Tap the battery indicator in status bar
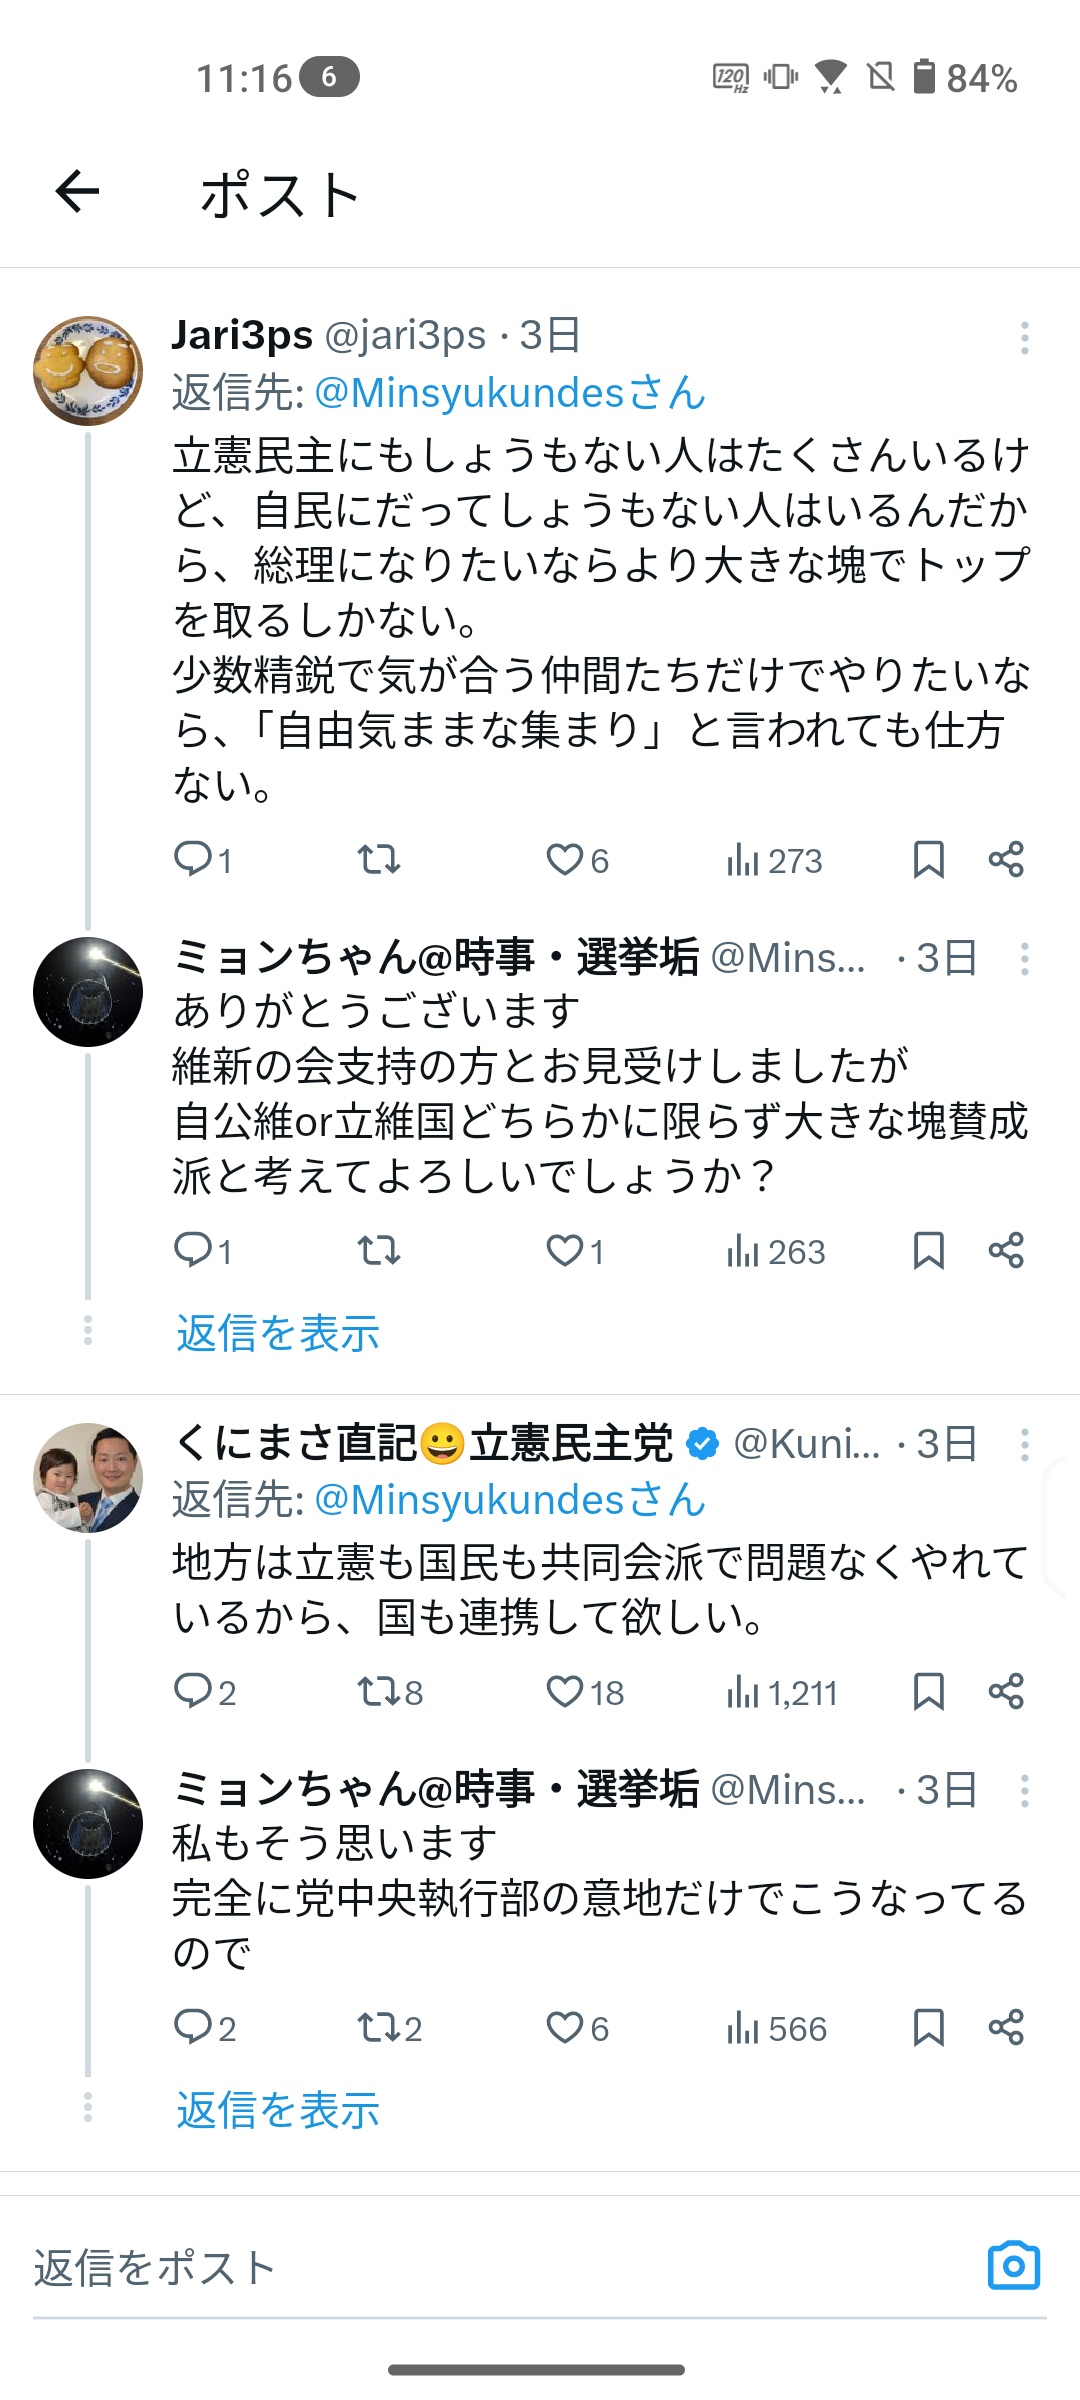1080x2400 pixels. tap(925, 77)
